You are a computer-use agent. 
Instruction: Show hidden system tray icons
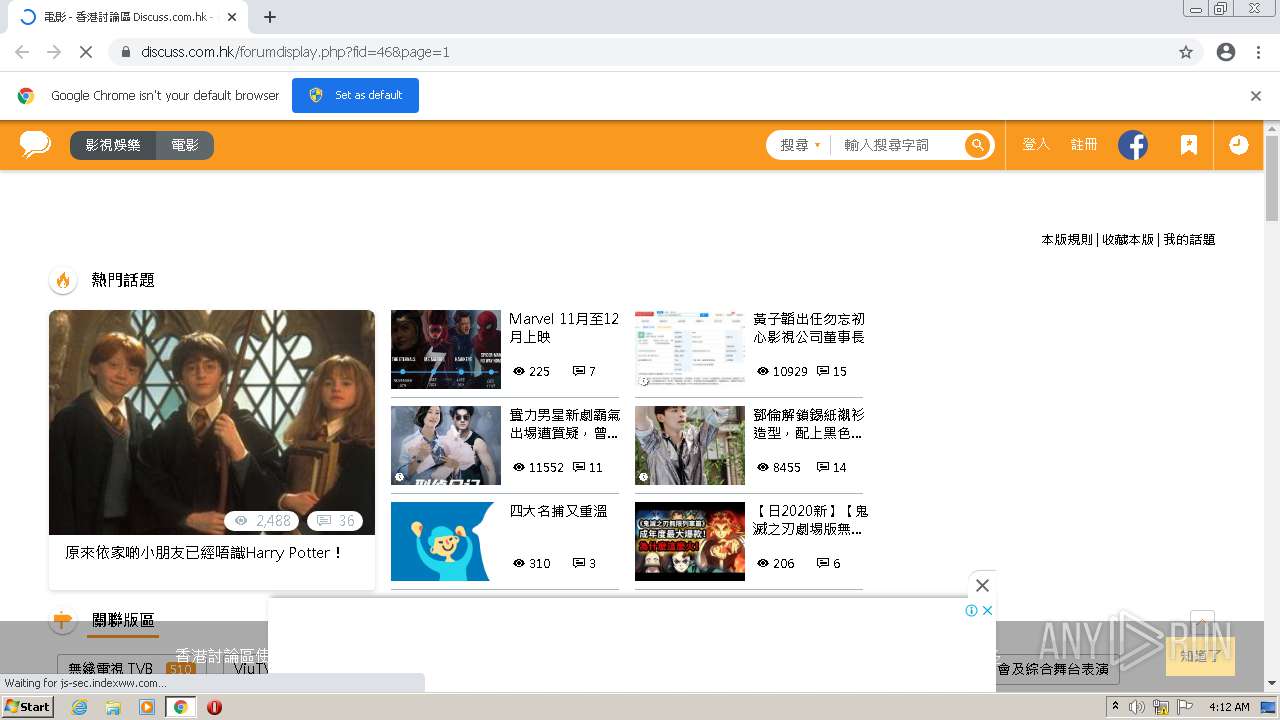point(1115,707)
